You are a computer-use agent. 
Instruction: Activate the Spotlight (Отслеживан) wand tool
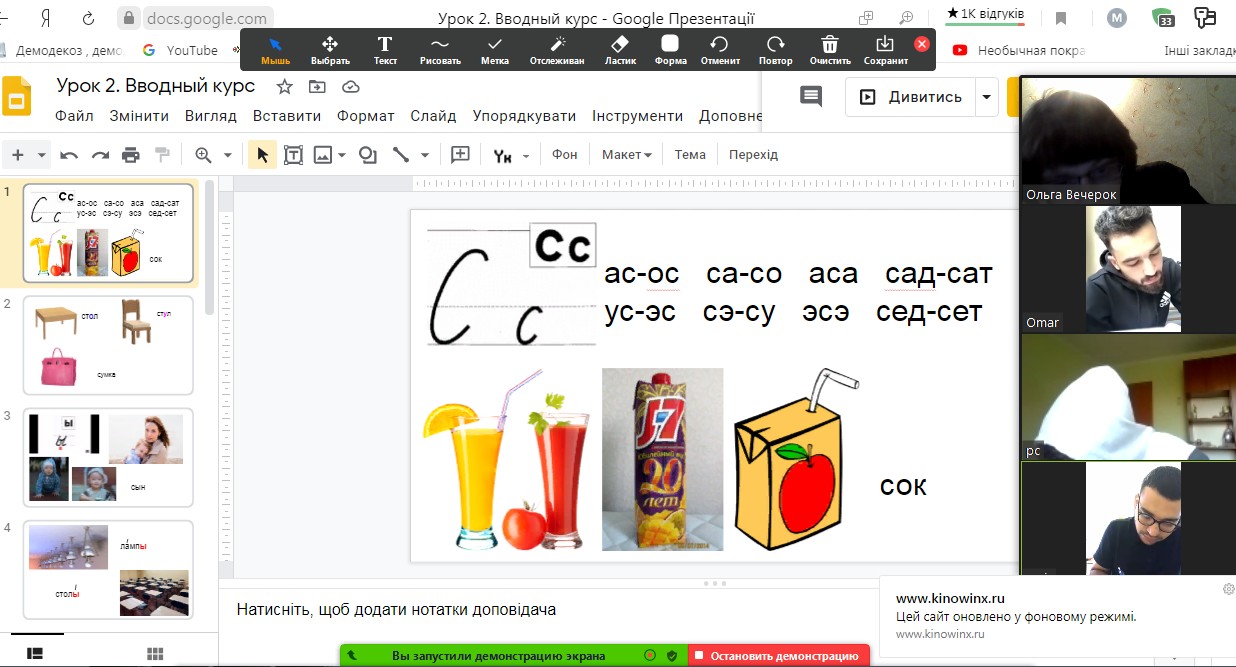click(x=557, y=49)
